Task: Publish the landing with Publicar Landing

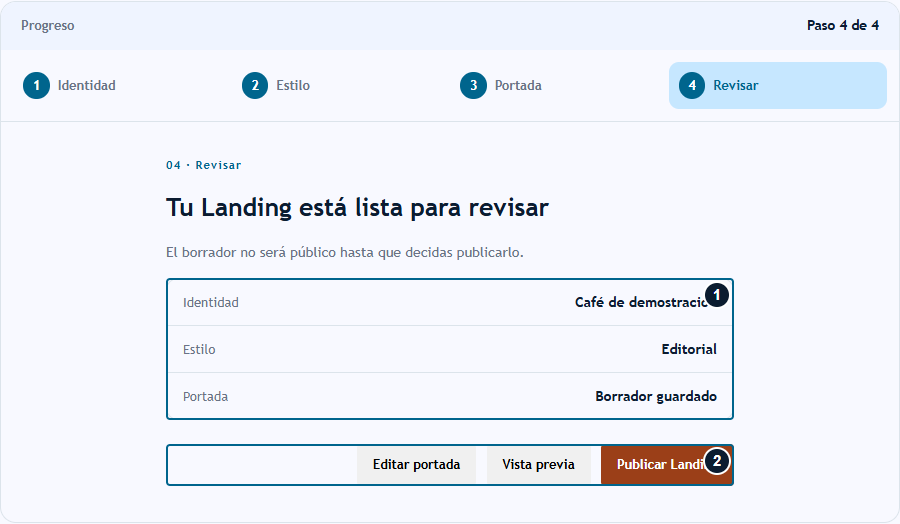Action: pos(666,465)
